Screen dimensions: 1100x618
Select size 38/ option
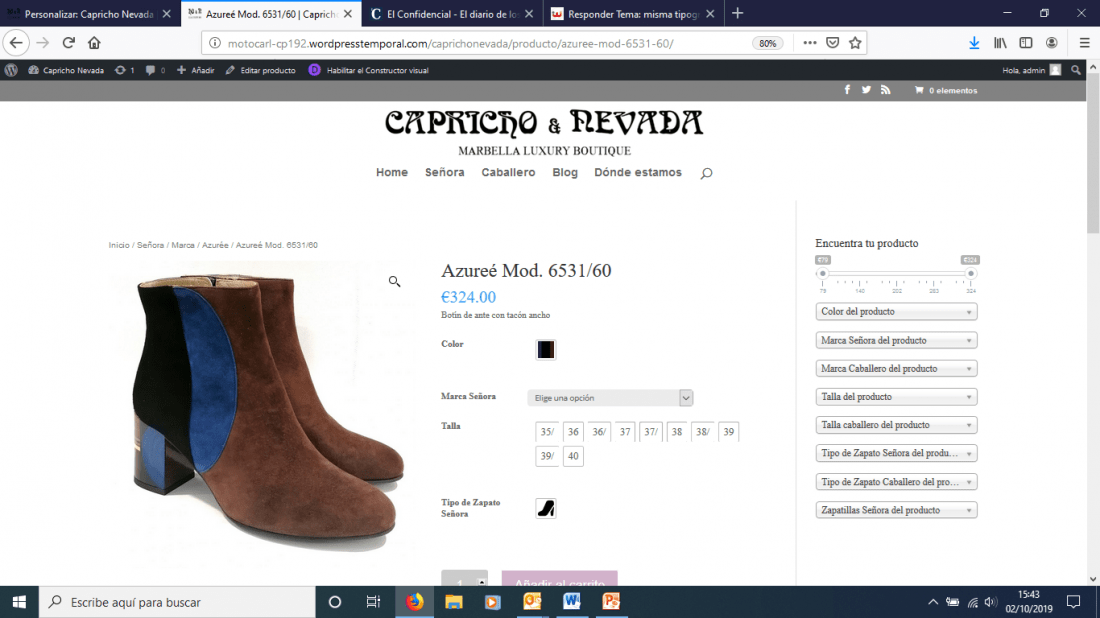[703, 432]
